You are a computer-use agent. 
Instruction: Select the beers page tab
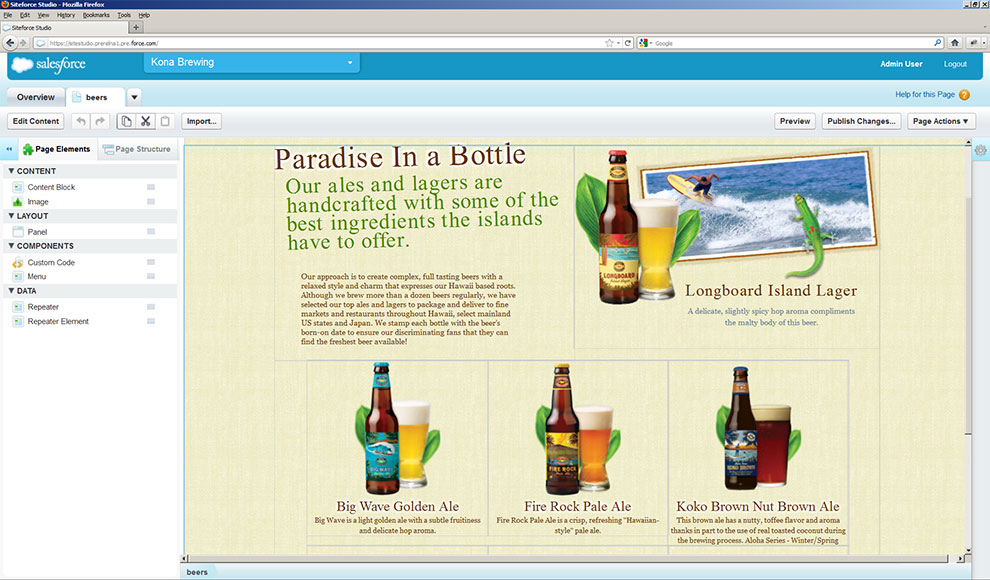point(95,97)
